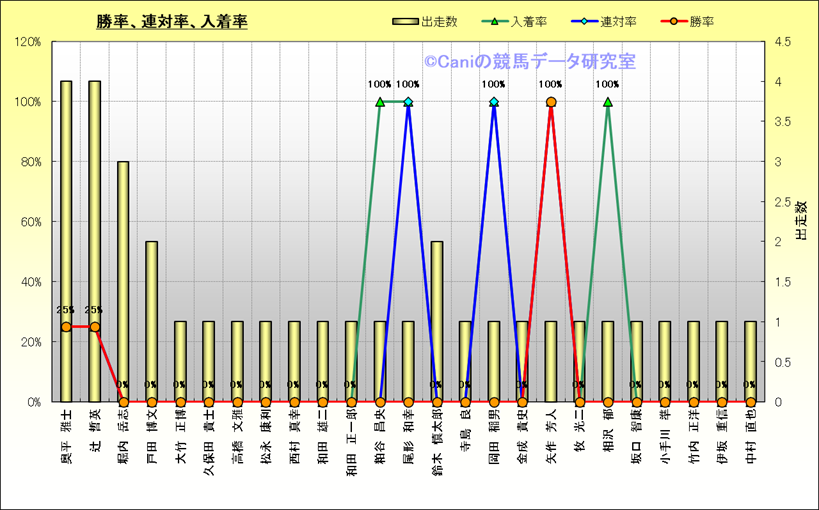
Task: Select the blue diamond marker above 尾形 和幸
Action: [x=408, y=102]
